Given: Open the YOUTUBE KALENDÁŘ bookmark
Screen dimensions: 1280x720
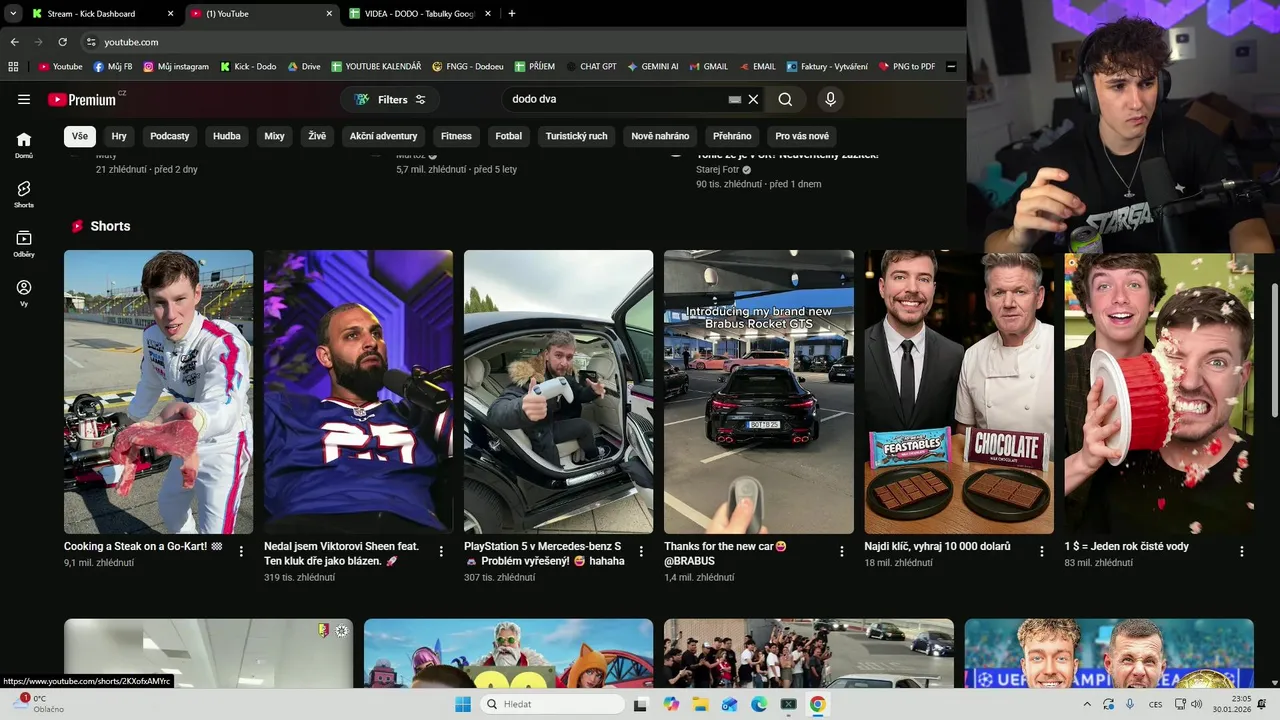Looking at the screenshot, I should tap(376, 67).
